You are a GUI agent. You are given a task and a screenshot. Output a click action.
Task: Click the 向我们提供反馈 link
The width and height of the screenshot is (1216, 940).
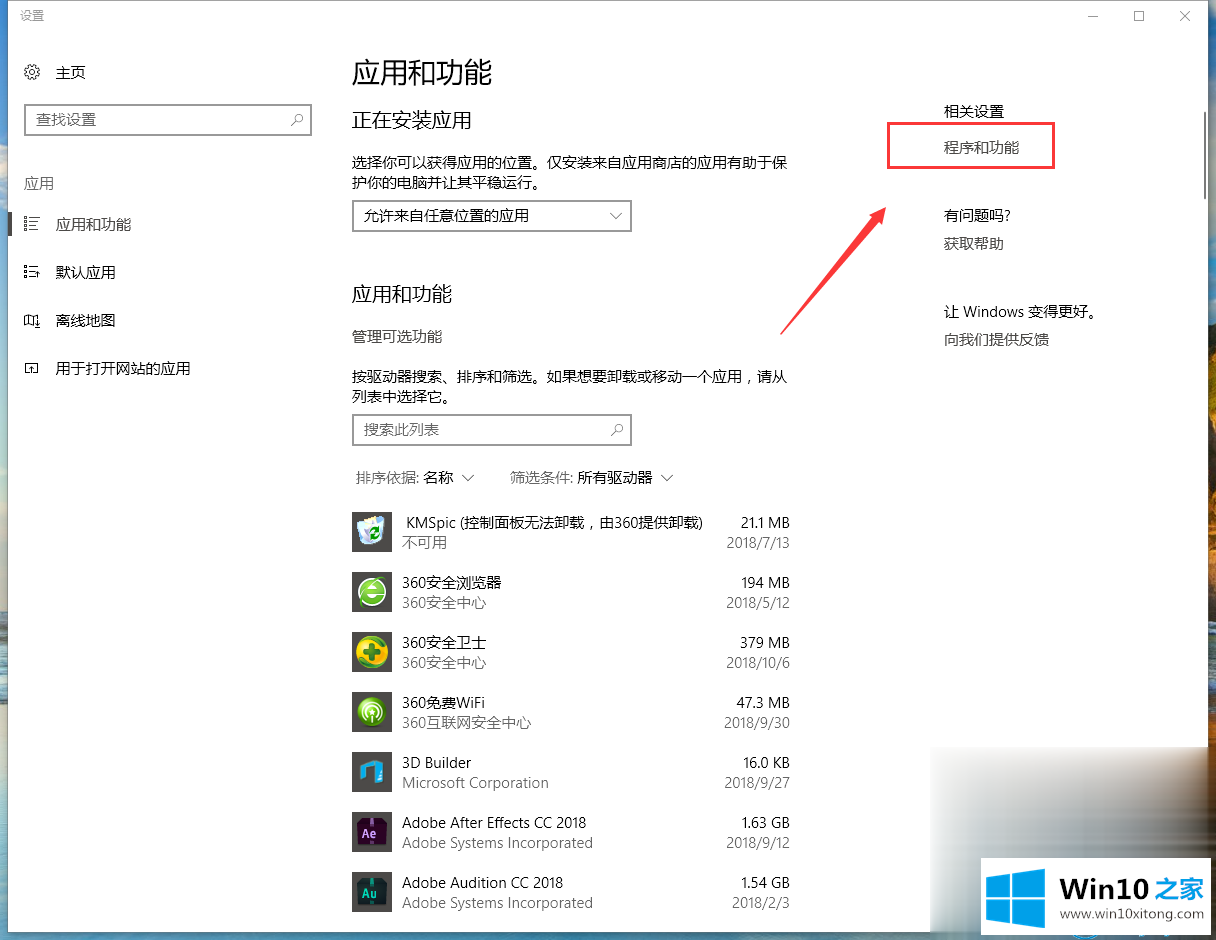coord(996,339)
